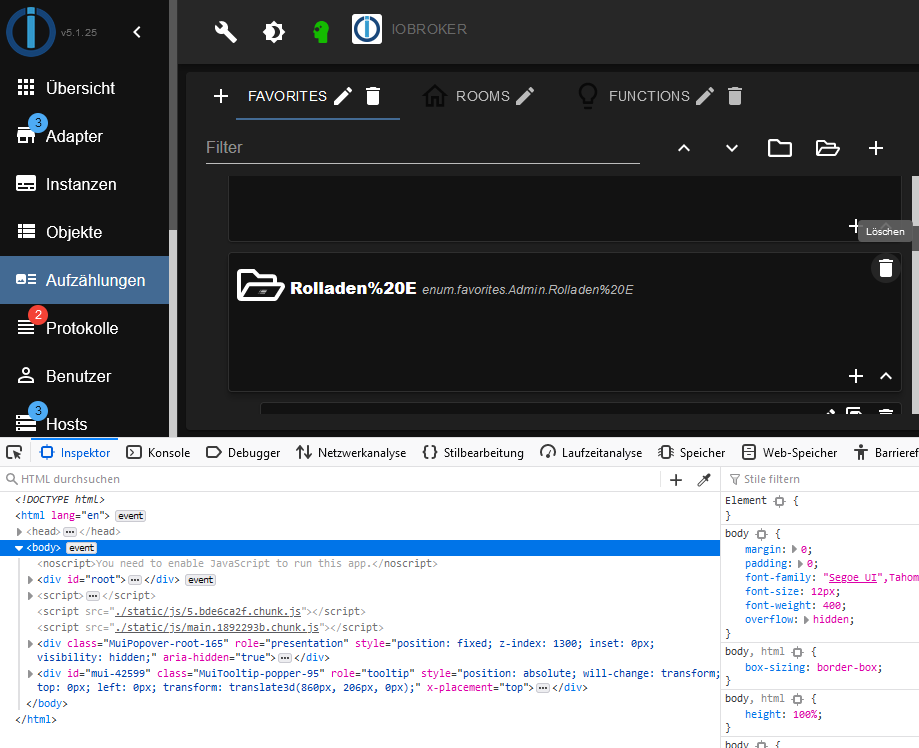This screenshot has width=919, height=748.
Task: Create new node with plus in inspector
Action: click(x=676, y=480)
